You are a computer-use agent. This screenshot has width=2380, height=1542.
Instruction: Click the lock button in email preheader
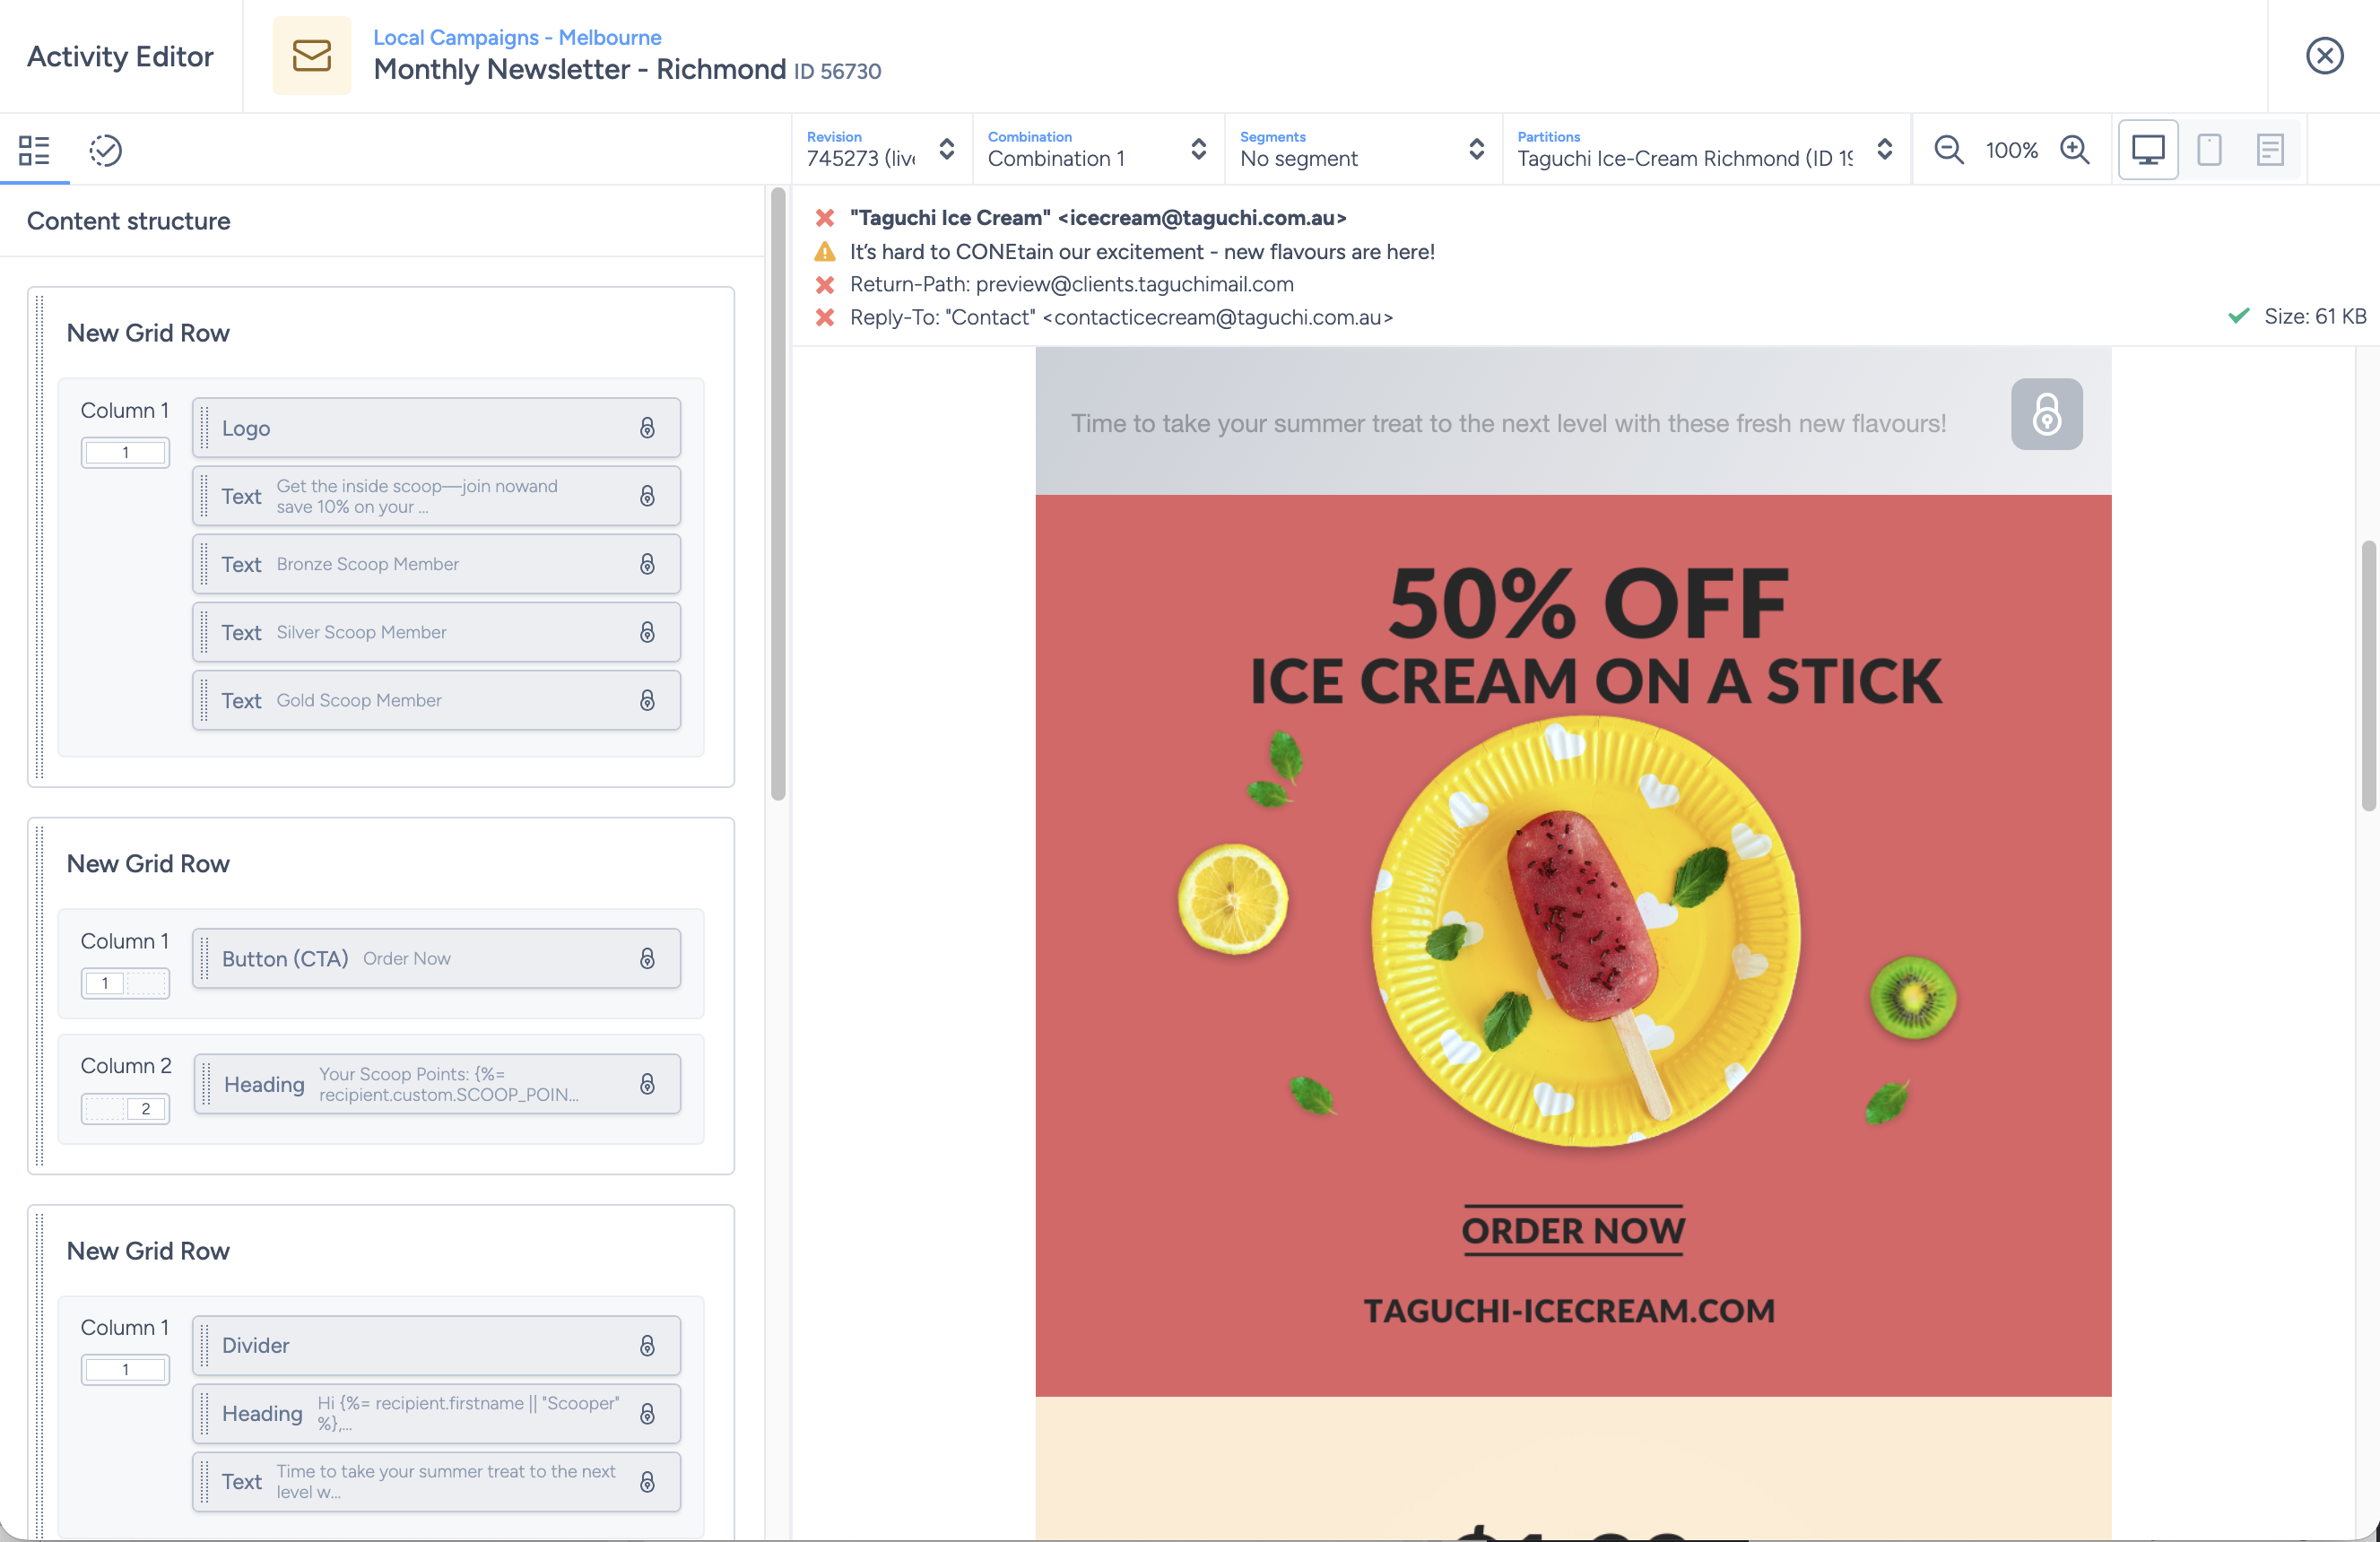(x=2046, y=414)
